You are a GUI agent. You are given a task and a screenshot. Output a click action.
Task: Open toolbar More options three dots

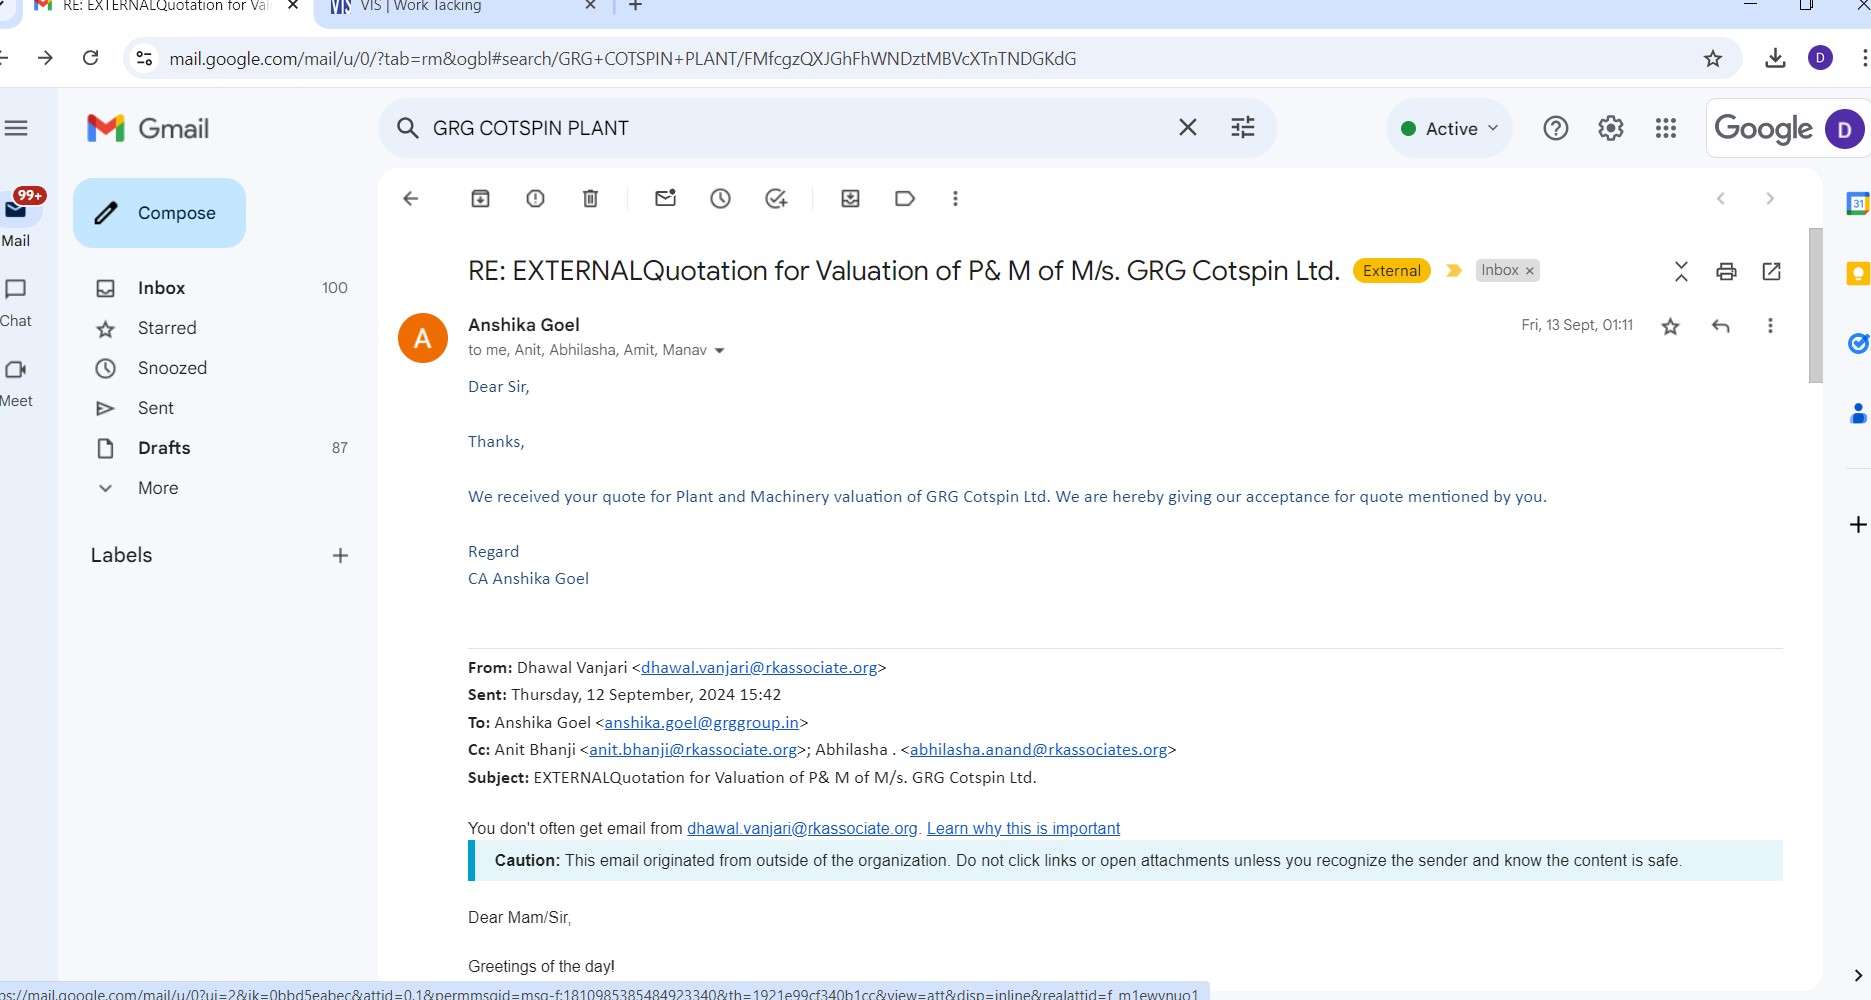click(955, 198)
